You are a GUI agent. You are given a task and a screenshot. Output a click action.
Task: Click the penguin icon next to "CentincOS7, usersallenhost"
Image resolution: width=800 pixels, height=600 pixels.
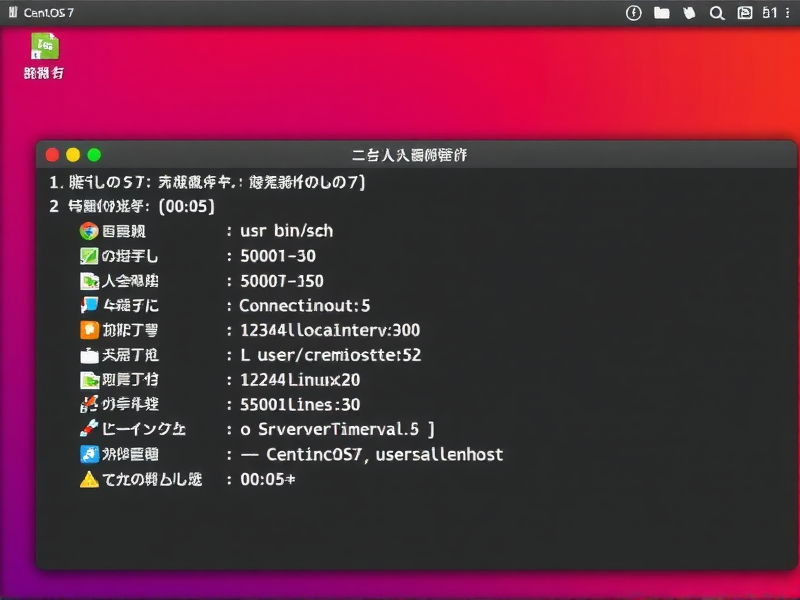point(88,455)
